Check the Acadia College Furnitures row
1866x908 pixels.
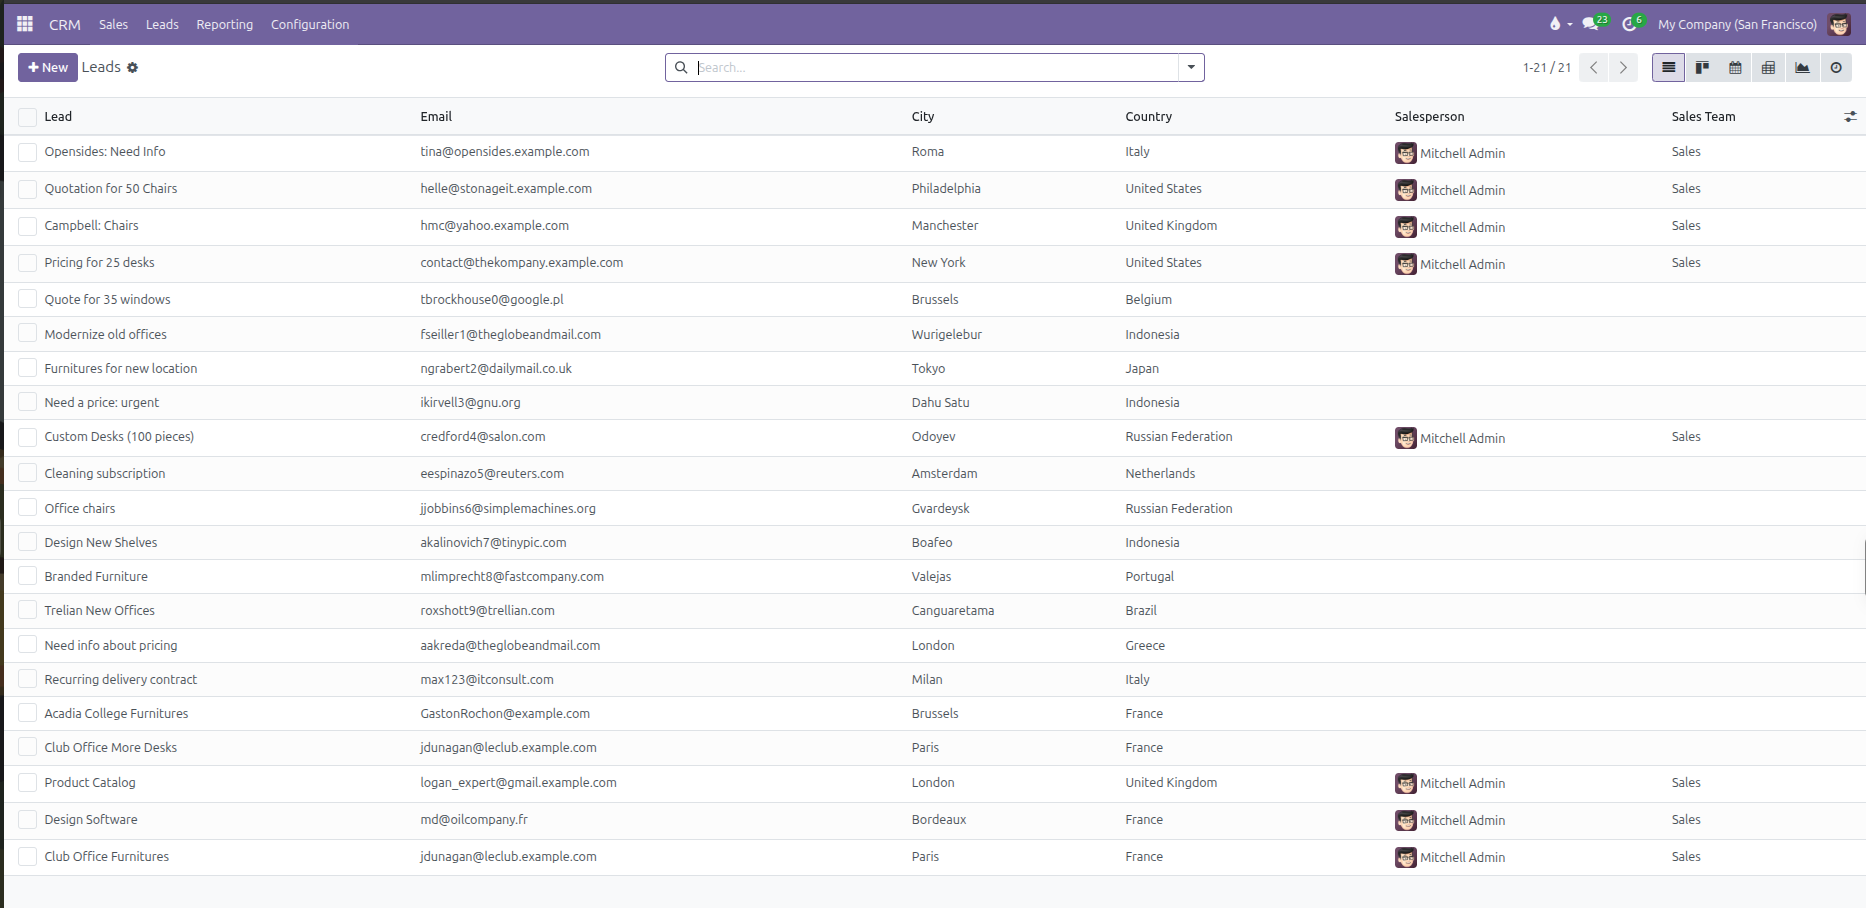point(28,713)
